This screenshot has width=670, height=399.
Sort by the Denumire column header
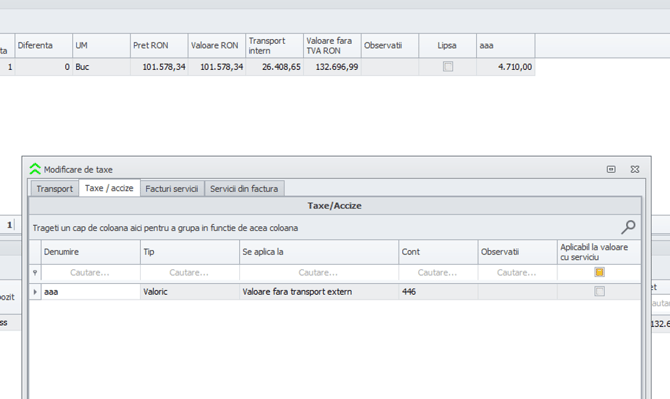[91, 252]
